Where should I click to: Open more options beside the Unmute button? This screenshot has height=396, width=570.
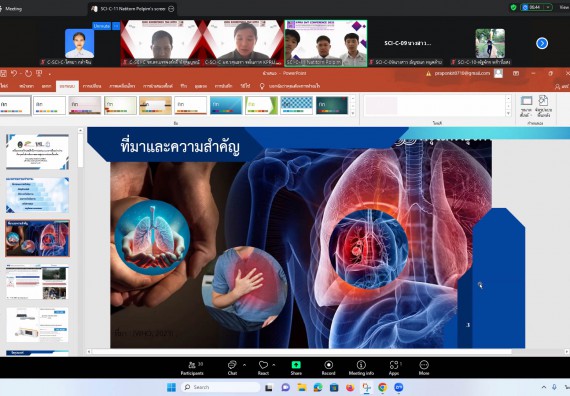[116, 26]
